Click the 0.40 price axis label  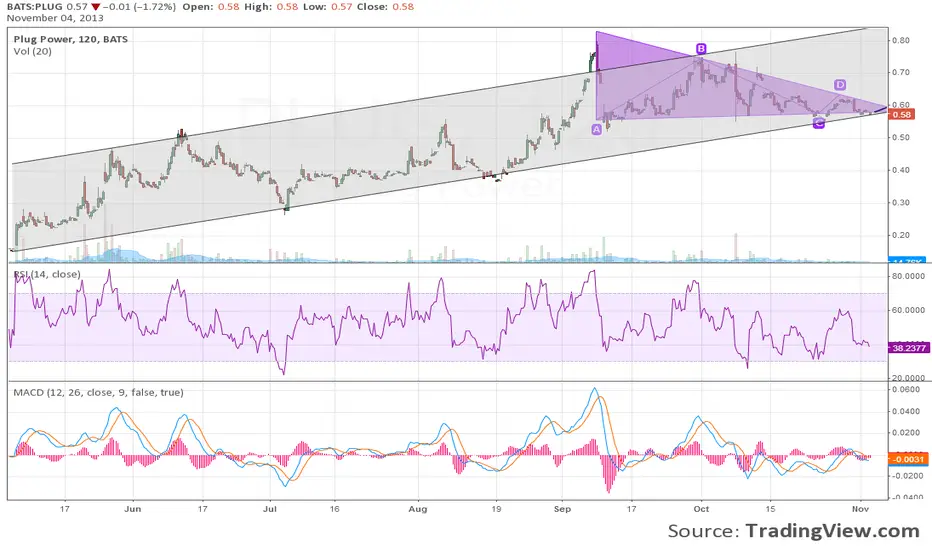[x=900, y=170]
